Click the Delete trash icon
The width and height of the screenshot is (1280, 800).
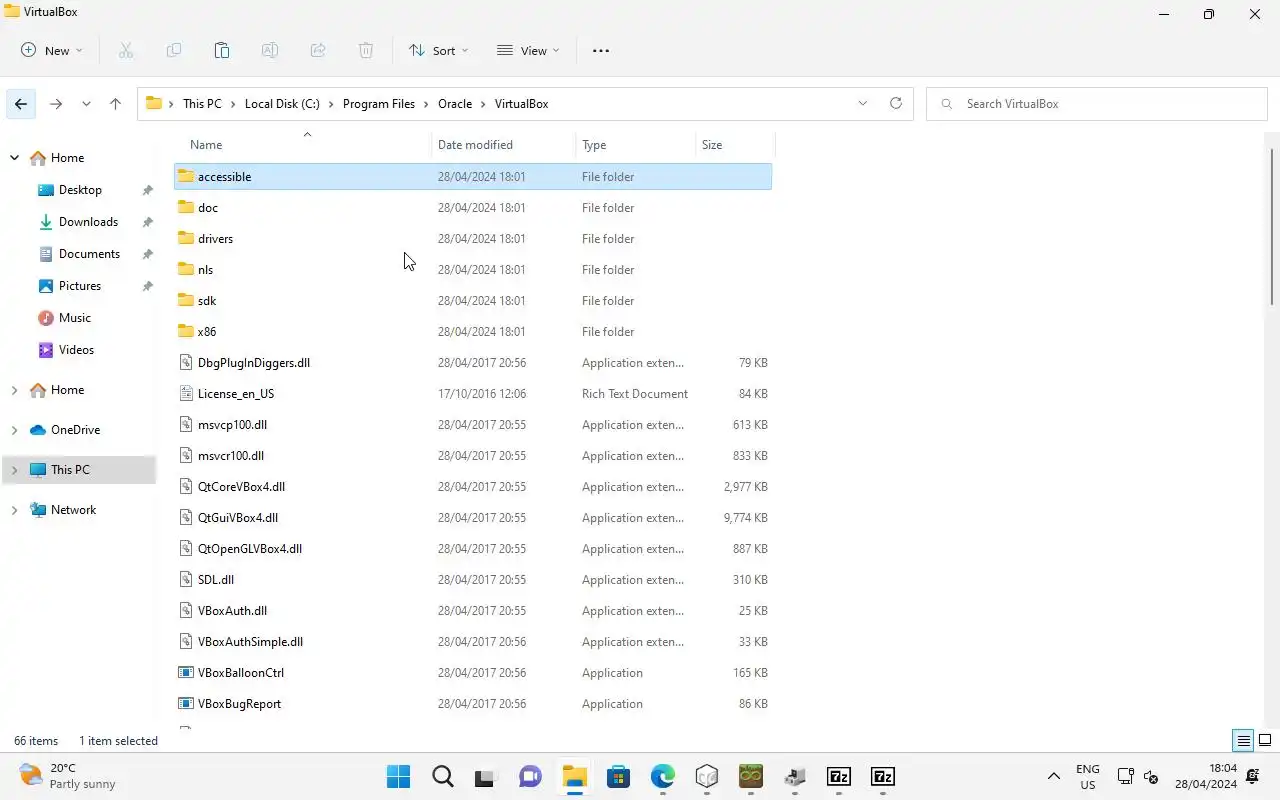[x=366, y=50]
